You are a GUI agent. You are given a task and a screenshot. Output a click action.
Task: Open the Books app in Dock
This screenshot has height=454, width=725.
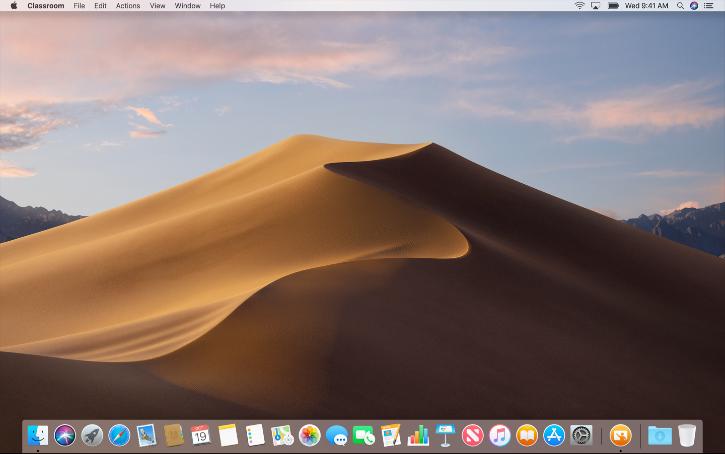pyautogui.click(x=527, y=436)
